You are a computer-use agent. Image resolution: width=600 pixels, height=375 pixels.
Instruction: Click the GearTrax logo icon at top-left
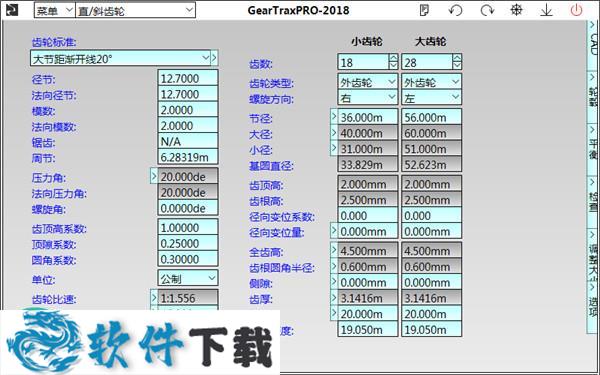(11, 10)
